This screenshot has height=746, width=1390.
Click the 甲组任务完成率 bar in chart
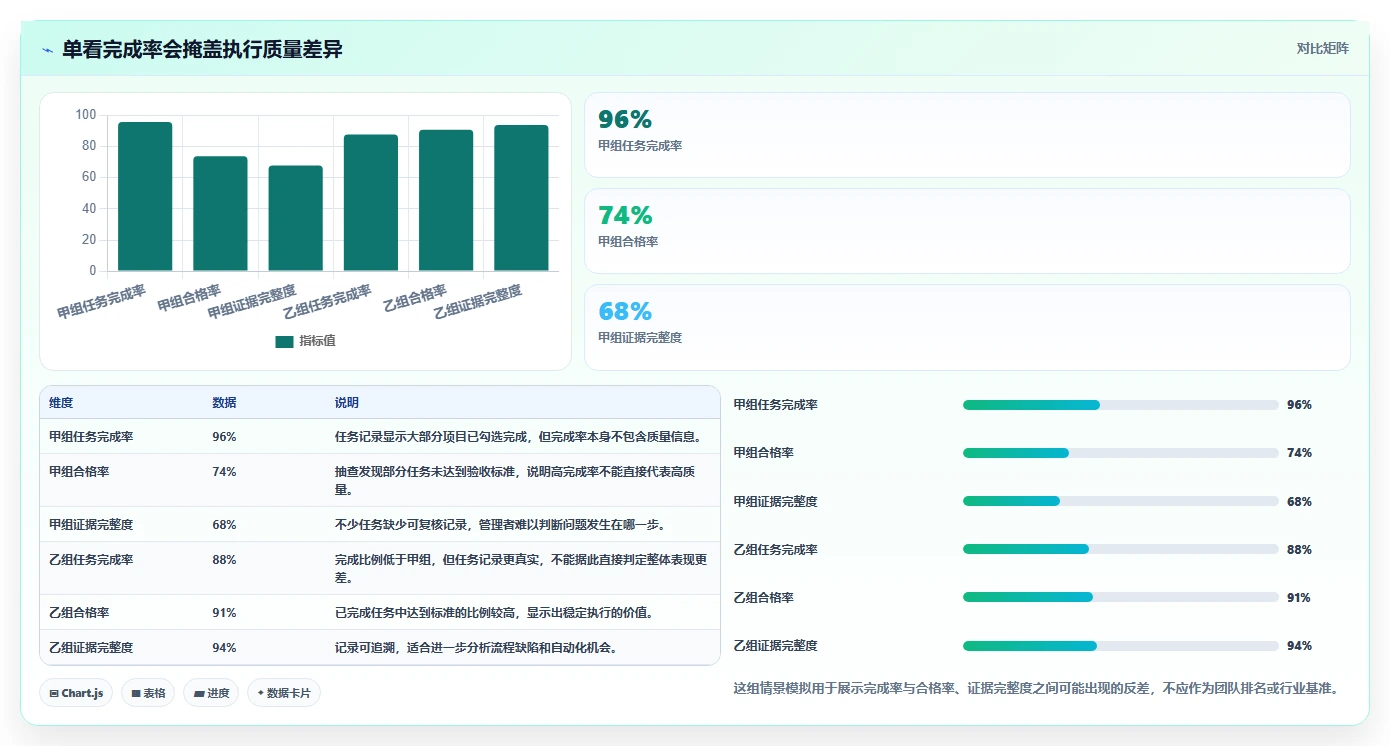point(145,196)
